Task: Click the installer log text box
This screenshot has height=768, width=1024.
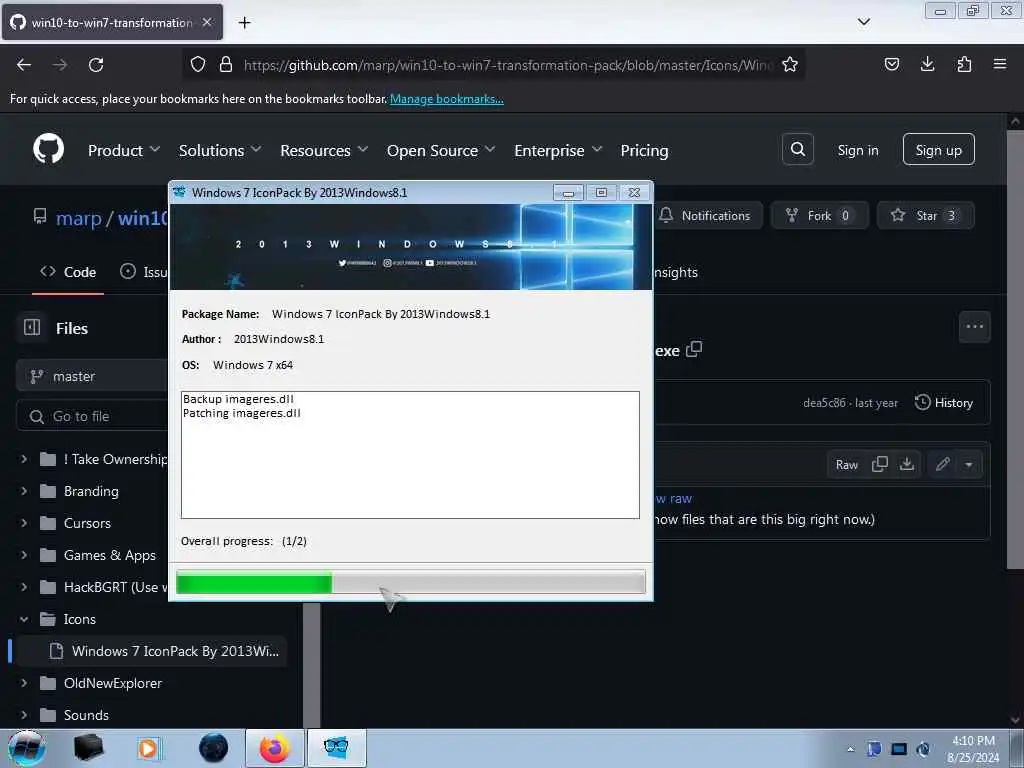Action: 410,455
